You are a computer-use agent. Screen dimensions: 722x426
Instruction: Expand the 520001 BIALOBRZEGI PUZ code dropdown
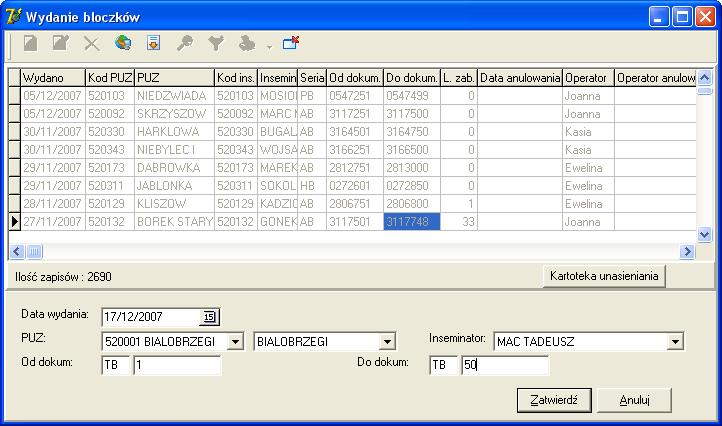[x=235, y=342]
